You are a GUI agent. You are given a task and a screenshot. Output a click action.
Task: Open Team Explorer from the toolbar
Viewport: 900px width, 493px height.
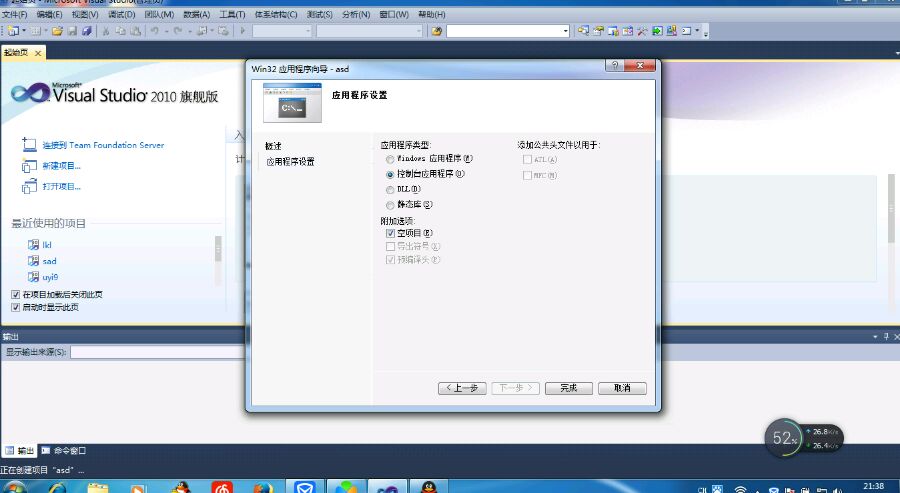pos(613,31)
